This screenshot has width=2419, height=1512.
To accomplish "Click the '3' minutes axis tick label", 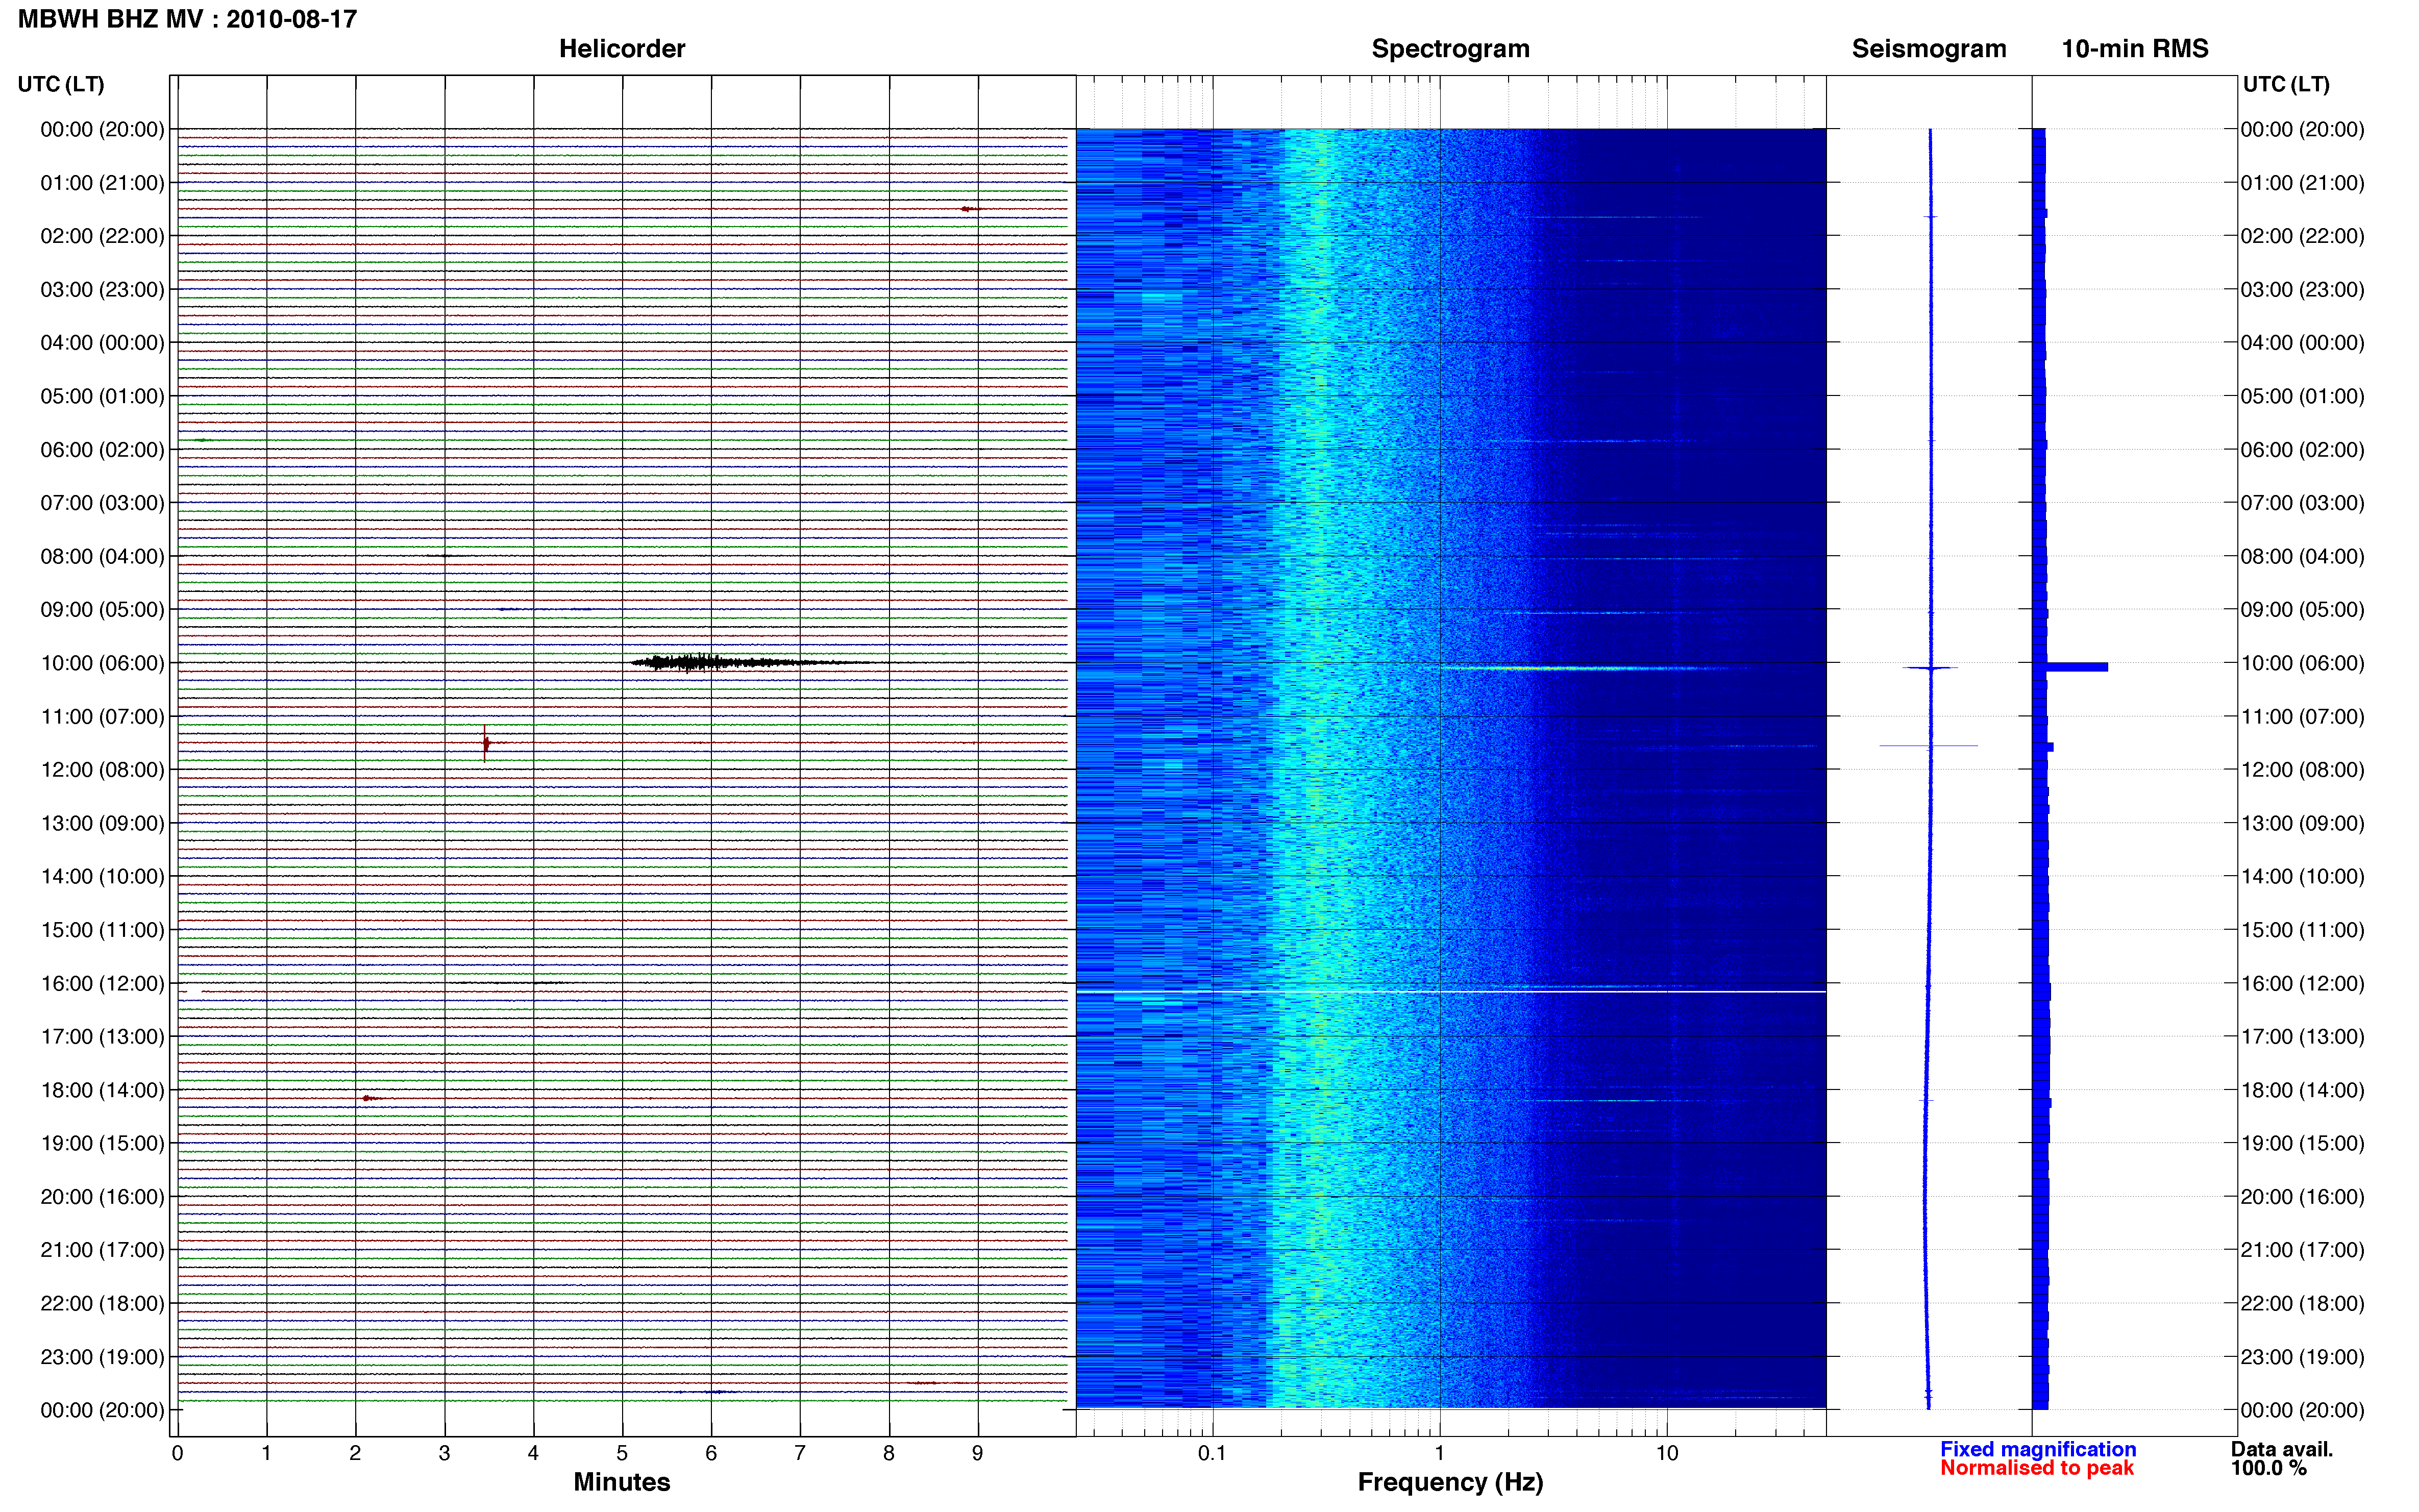I will [x=444, y=1453].
